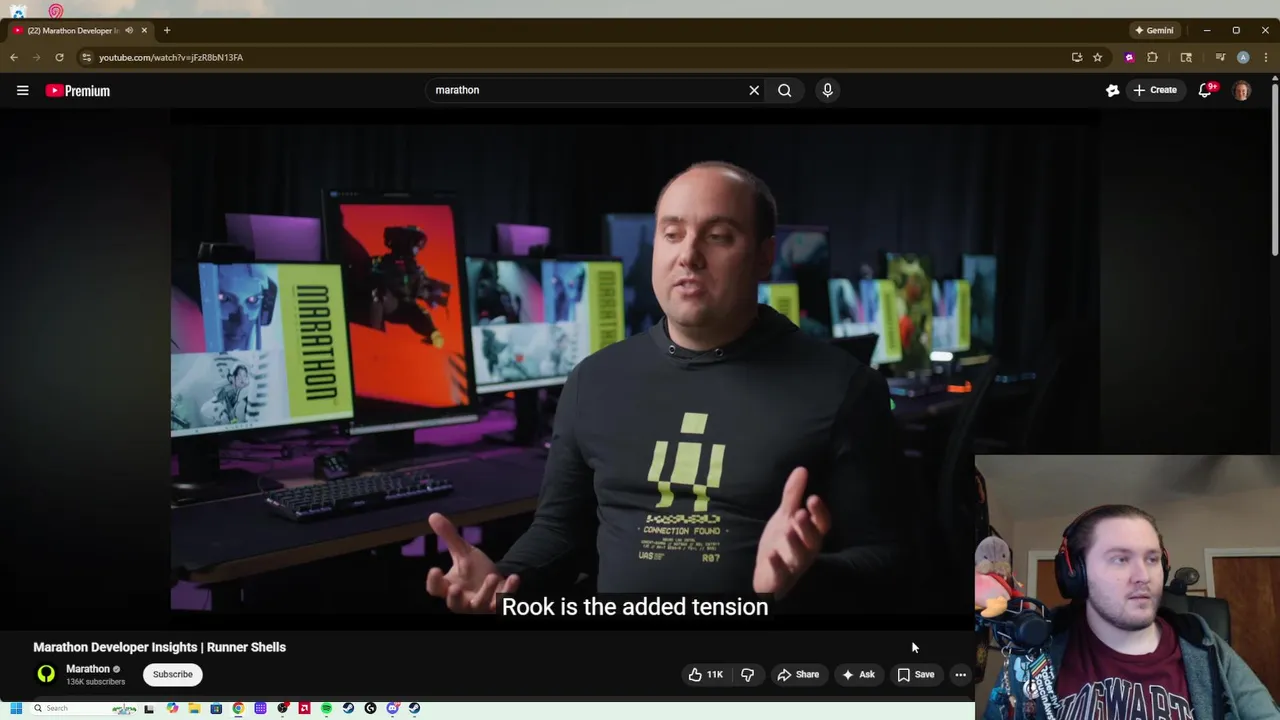
Task: Open the Marathon channel avatar
Action: [46, 674]
